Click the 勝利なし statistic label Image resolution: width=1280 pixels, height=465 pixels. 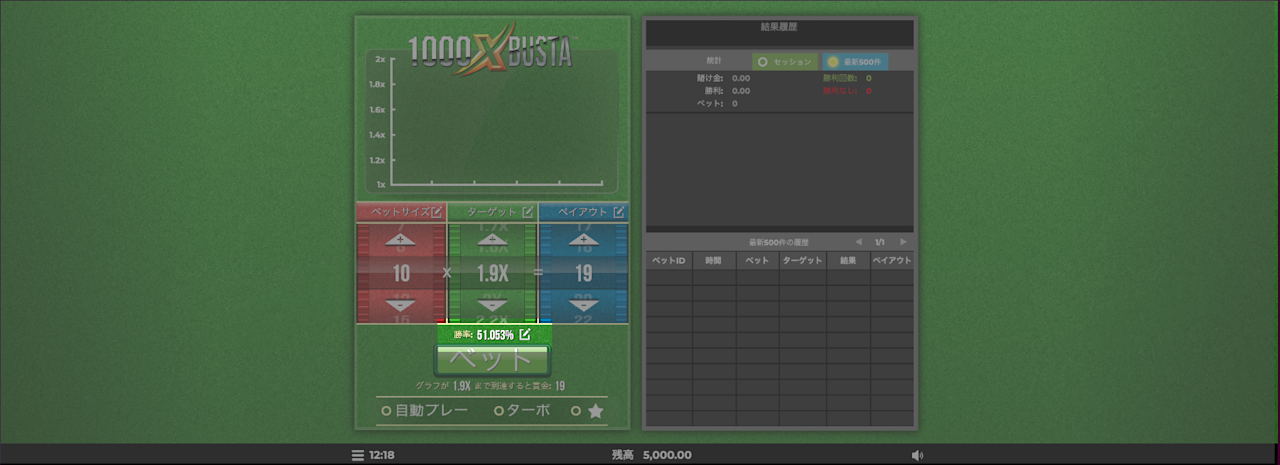coord(841,91)
